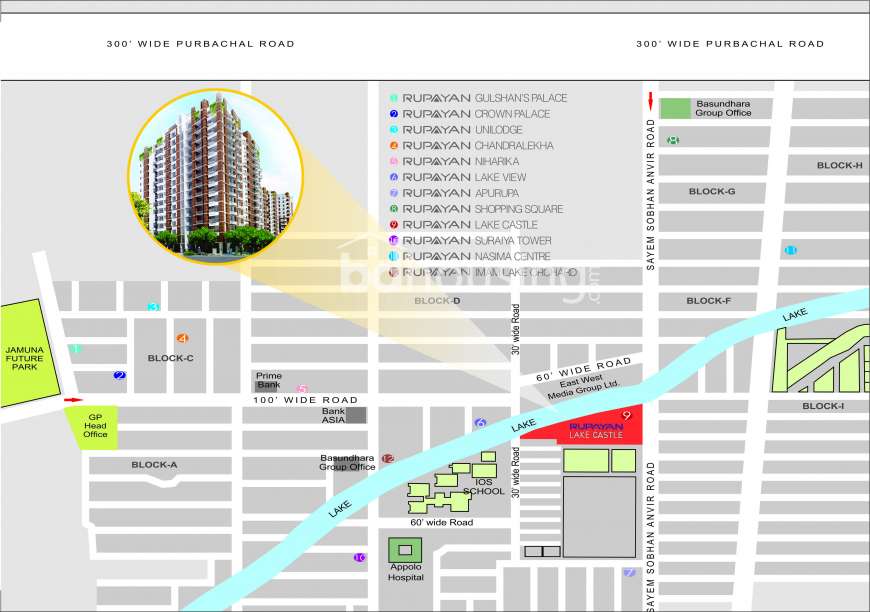Viewport: 870px width, 612px height.
Task: Click the legend bullet beside Chandralekha
Action: pyautogui.click(x=393, y=145)
